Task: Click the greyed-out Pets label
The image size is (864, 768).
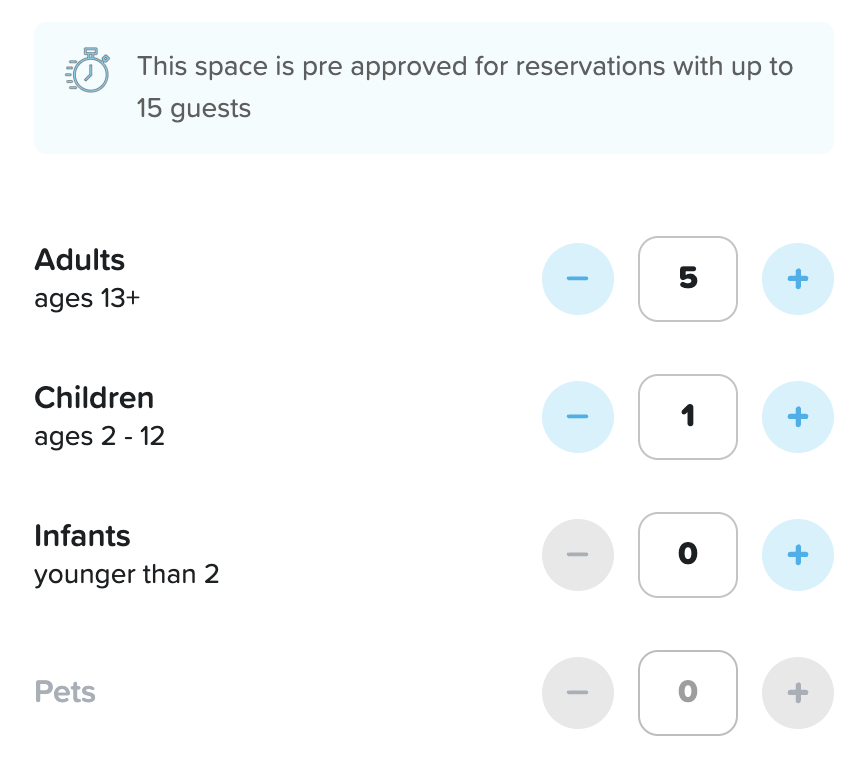Action: tap(65, 692)
